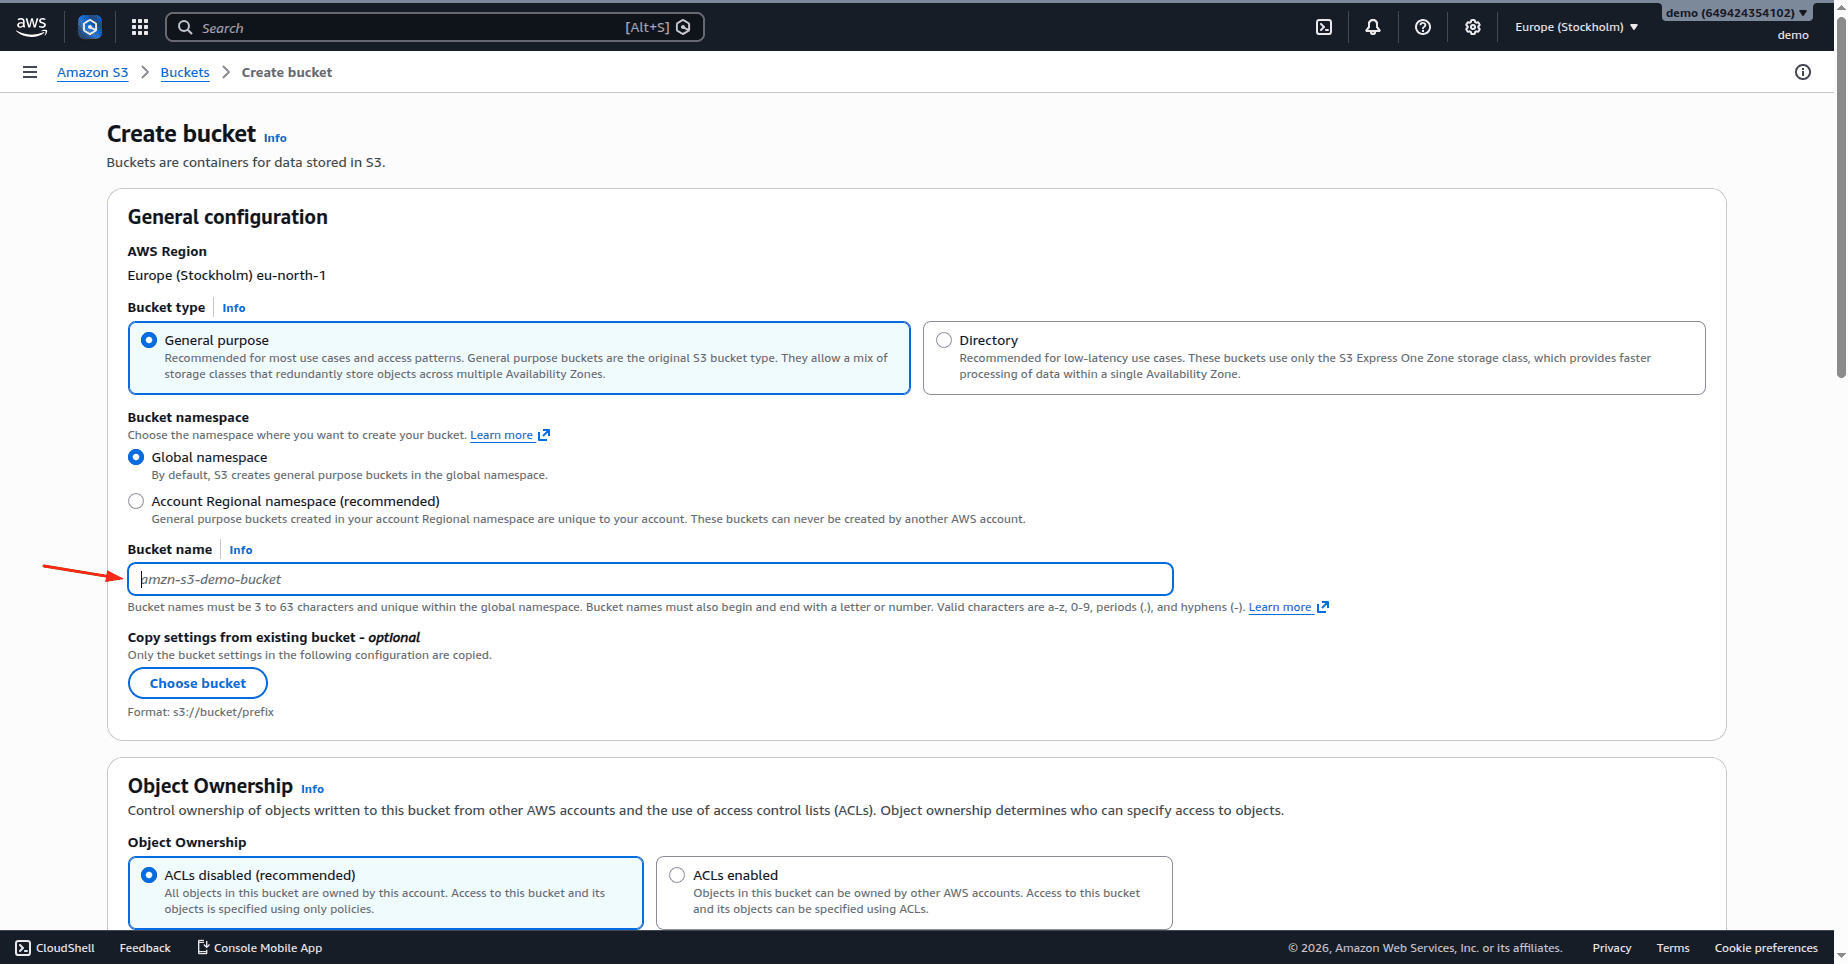
Task: Open the demo account menu
Action: [1737, 13]
